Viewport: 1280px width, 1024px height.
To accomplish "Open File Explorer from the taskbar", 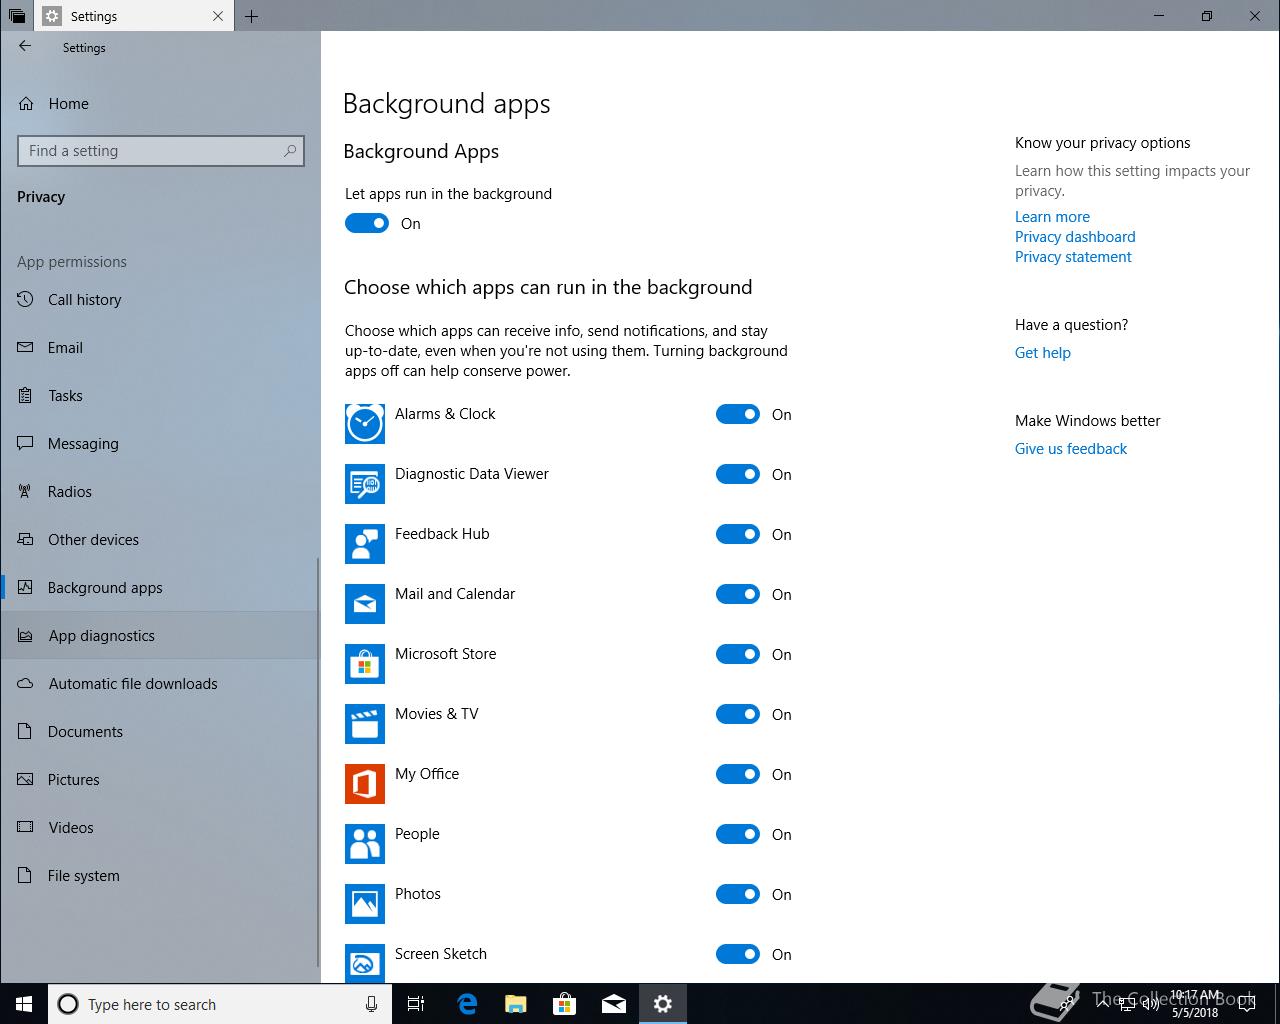I will tap(515, 1004).
